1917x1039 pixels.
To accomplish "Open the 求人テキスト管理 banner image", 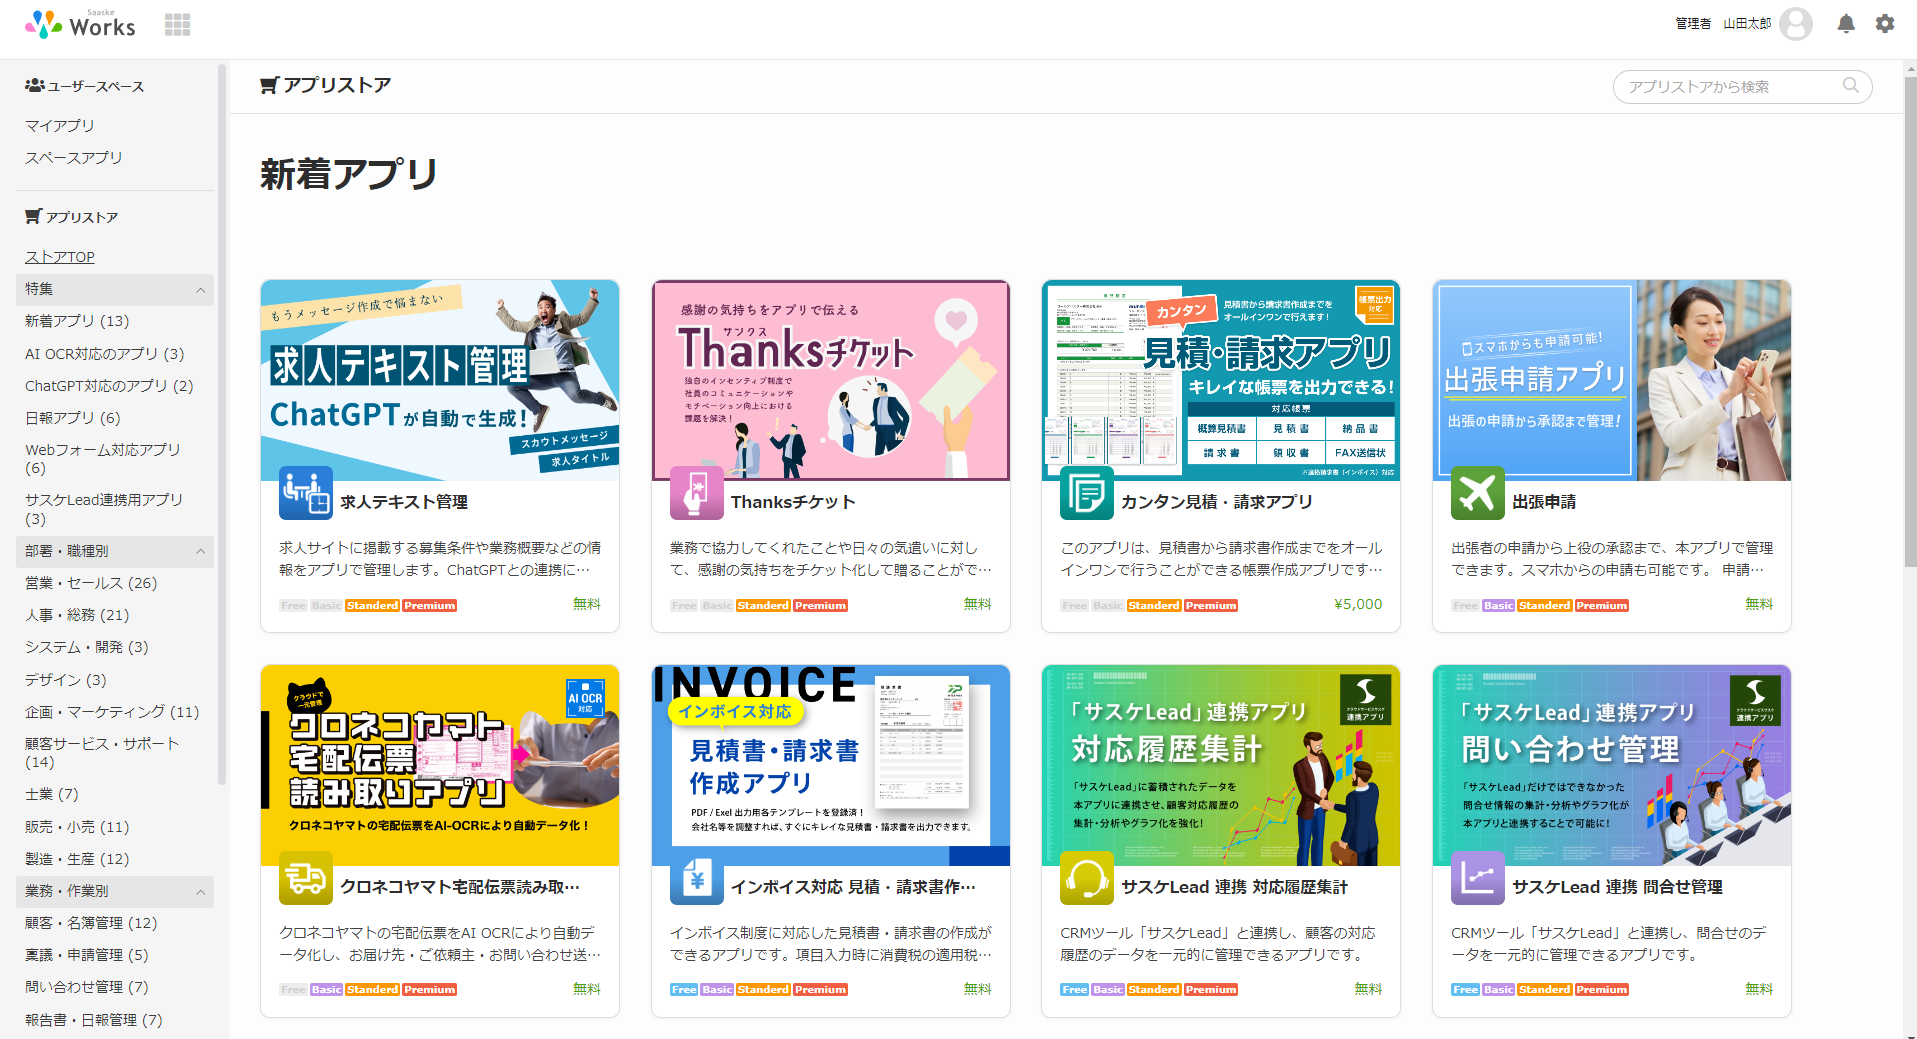I will 440,380.
